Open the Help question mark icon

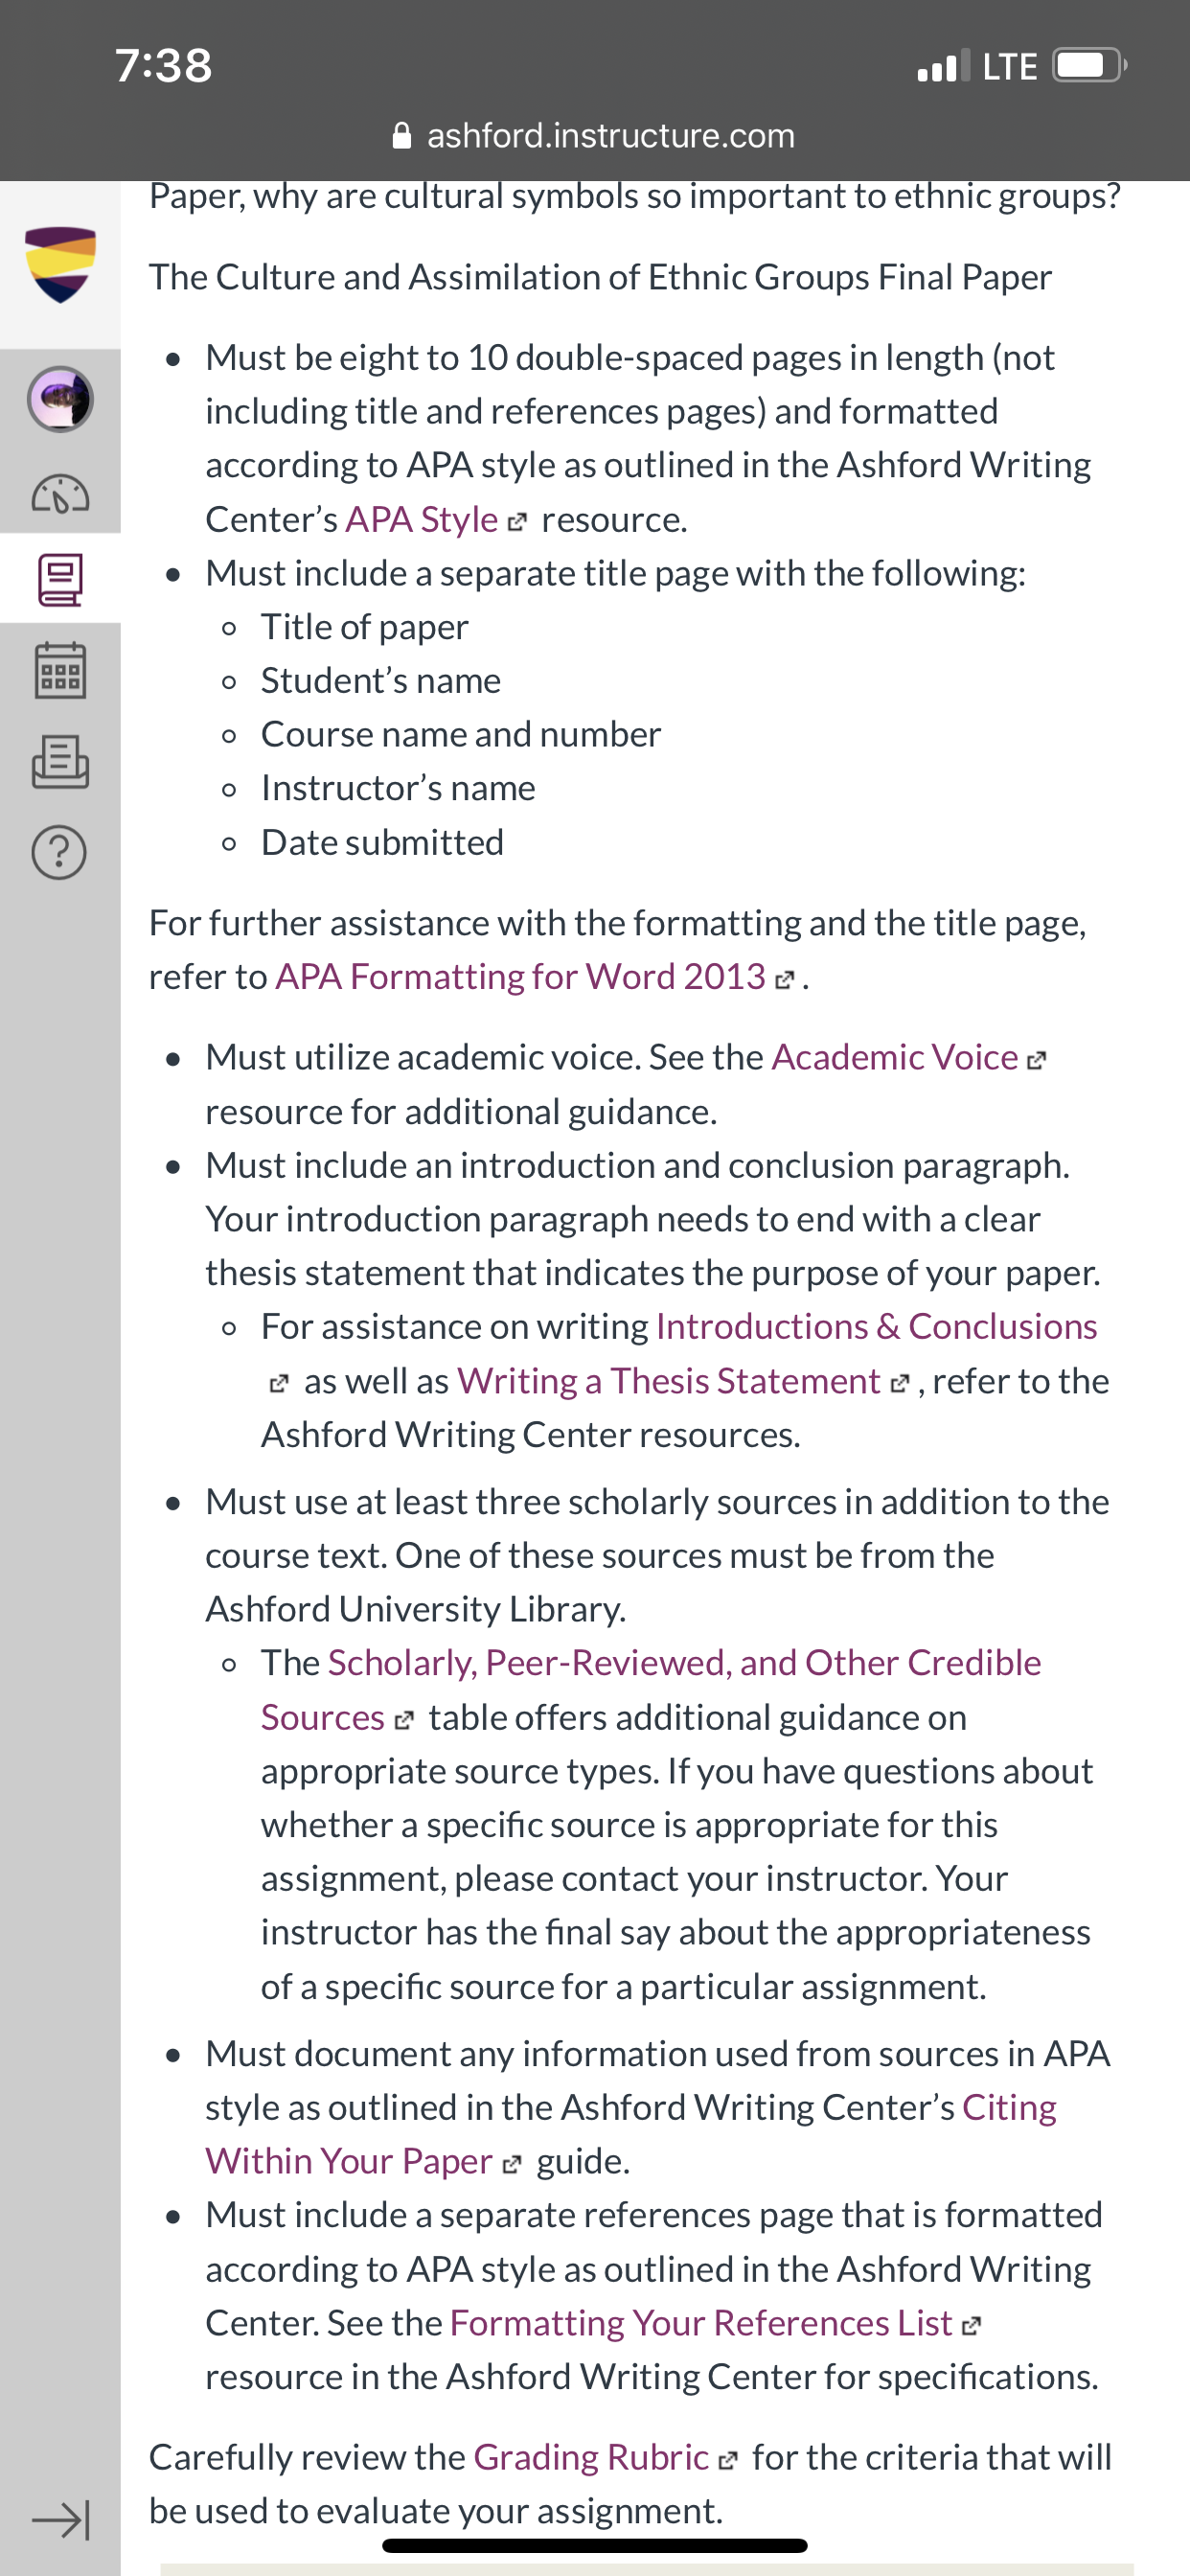[x=60, y=852]
